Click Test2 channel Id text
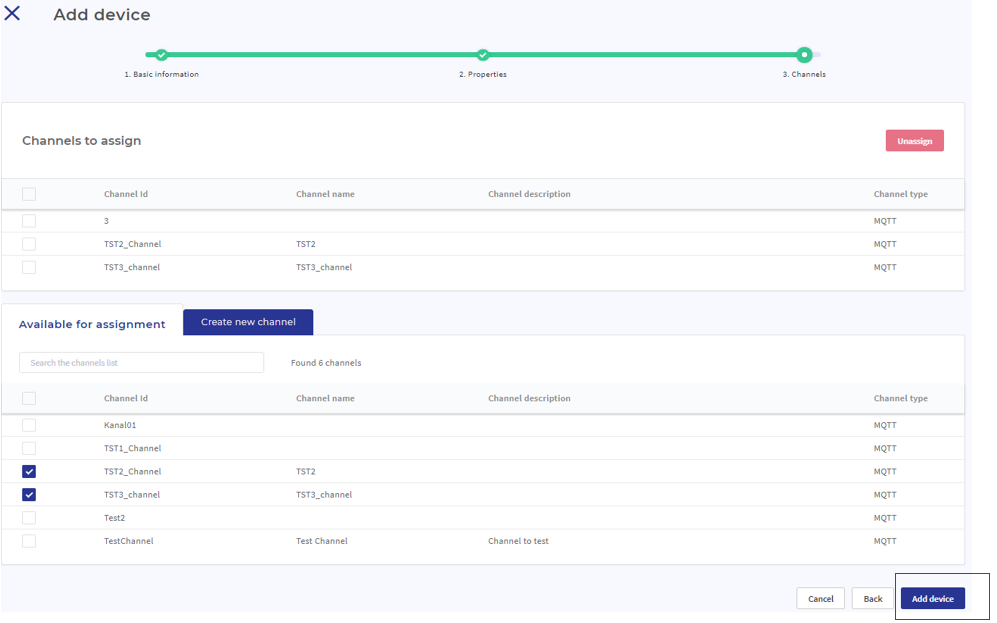Screen dimensions: 997x623 (x=114, y=517)
